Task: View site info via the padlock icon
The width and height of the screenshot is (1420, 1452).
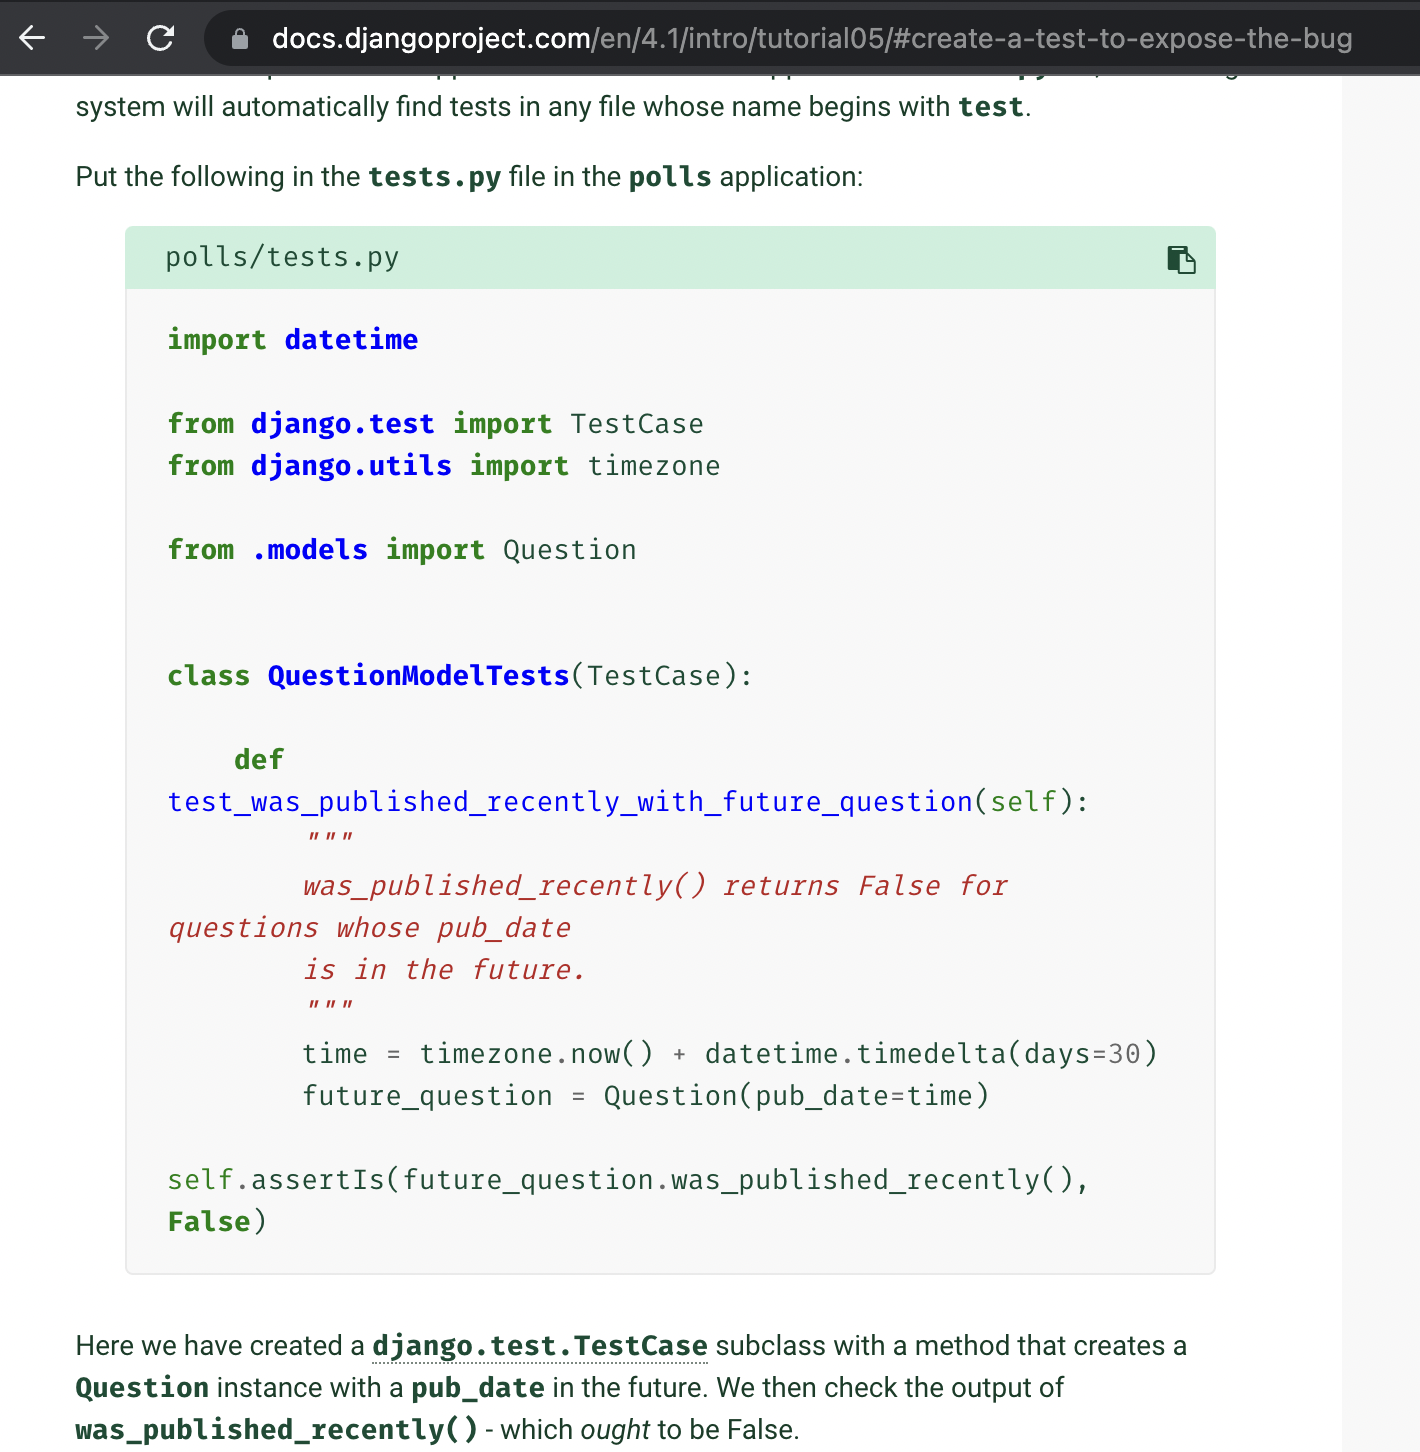Action: 239,39
